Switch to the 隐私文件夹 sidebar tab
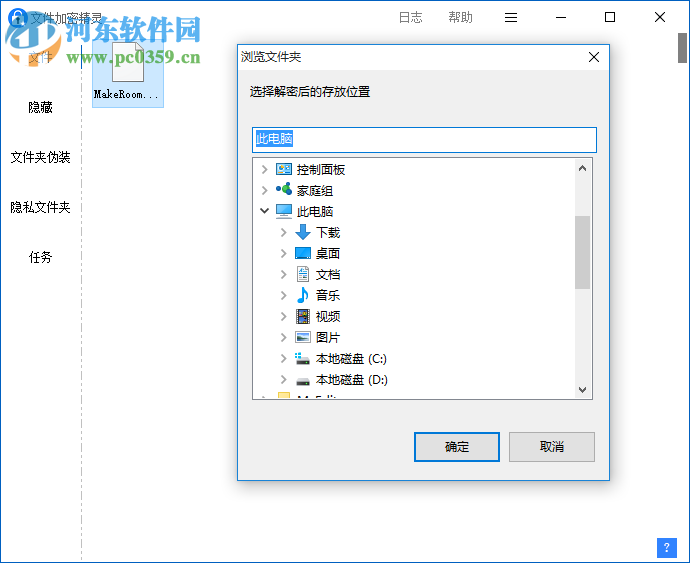Viewport: 690px width, 563px height. (x=40, y=207)
